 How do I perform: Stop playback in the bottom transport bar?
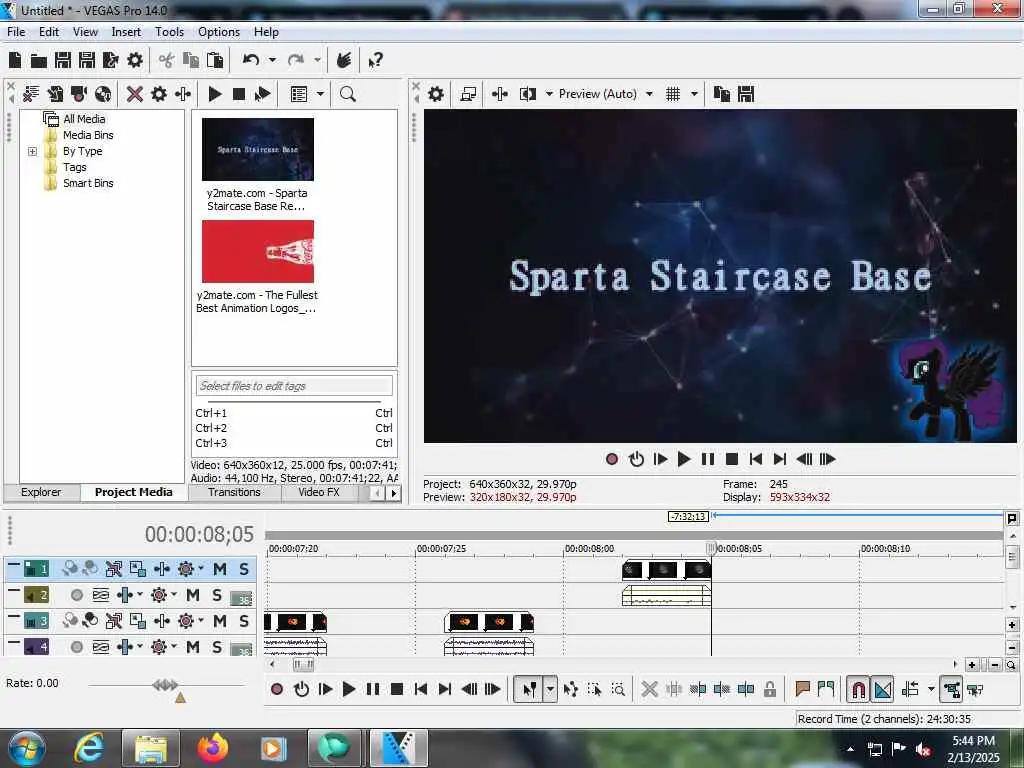[x=396, y=689]
